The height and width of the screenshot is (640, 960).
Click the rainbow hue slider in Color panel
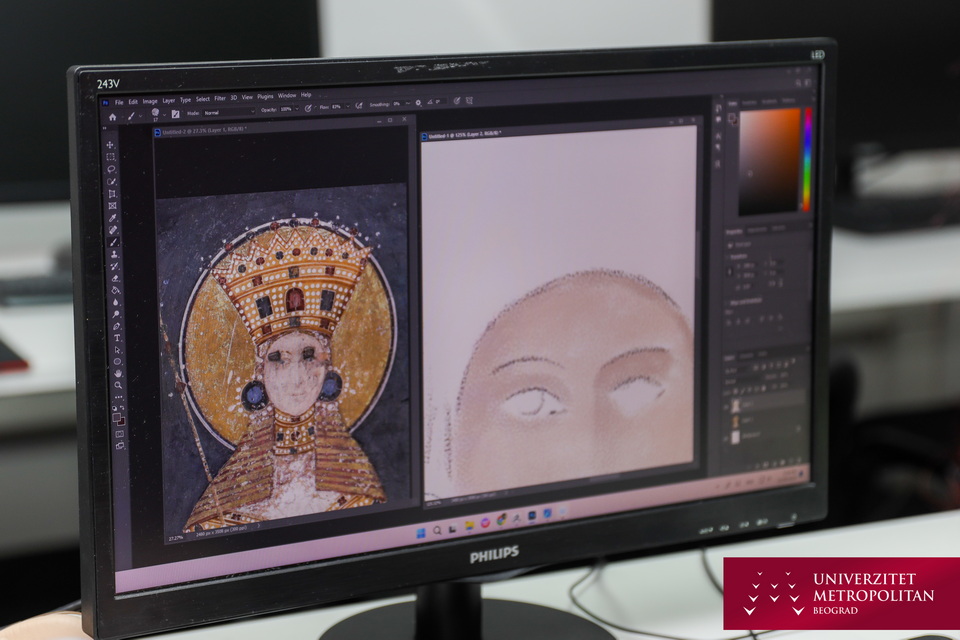[807, 160]
